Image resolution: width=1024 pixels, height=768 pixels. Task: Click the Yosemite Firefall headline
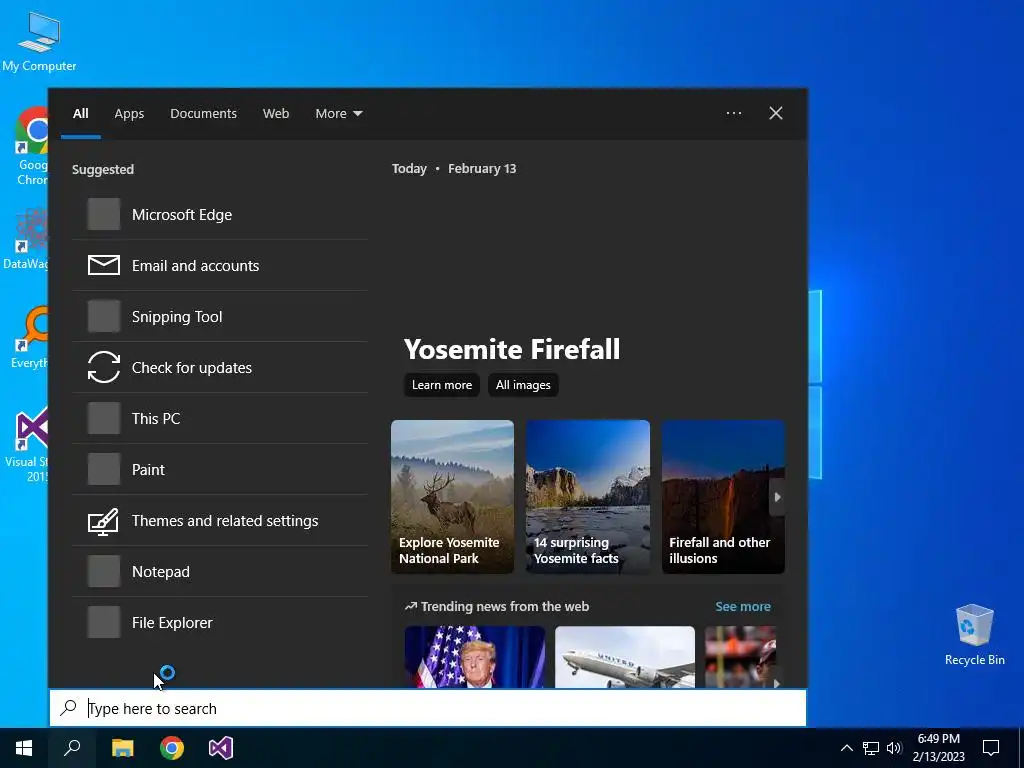click(512, 349)
